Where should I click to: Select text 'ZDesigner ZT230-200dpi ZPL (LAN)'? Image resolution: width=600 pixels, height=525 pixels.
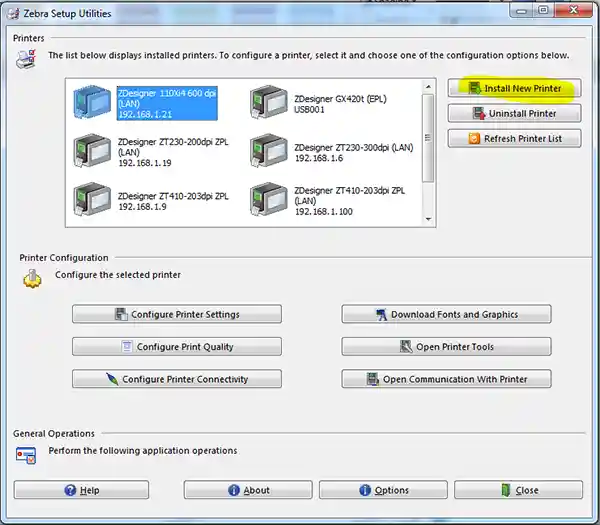(x=173, y=147)
